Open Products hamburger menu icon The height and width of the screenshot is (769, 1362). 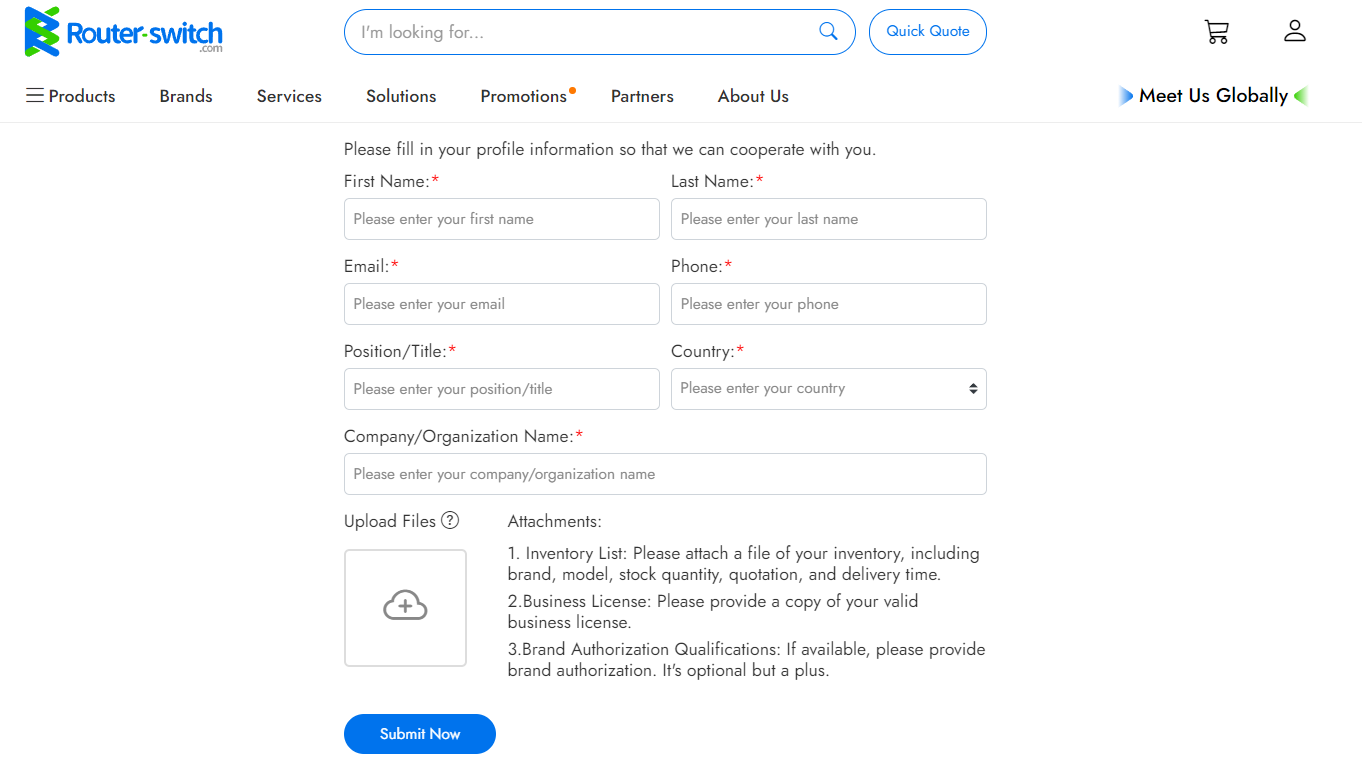tap(35, 96)
